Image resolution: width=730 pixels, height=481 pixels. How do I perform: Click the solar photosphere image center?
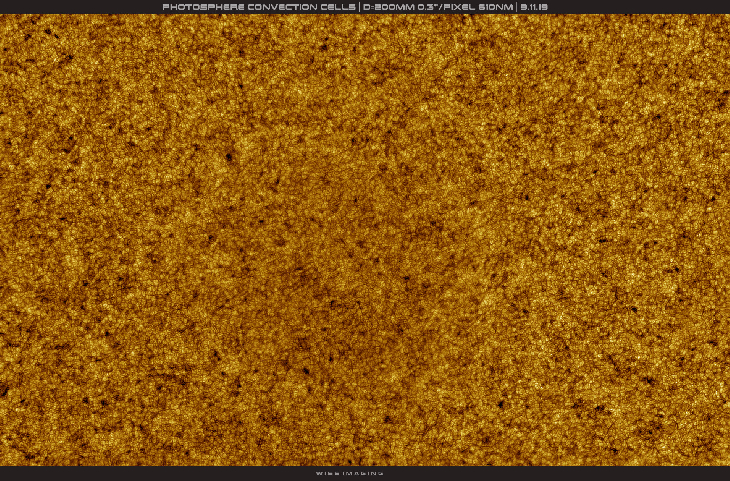(x=365, y=240)
